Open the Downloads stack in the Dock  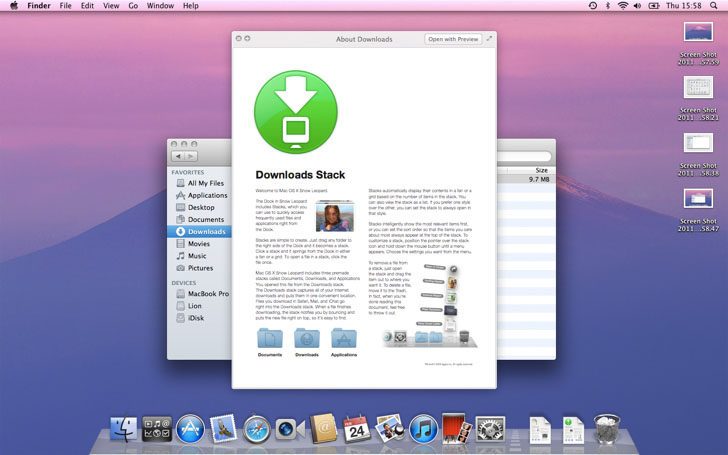coord(573,429)
